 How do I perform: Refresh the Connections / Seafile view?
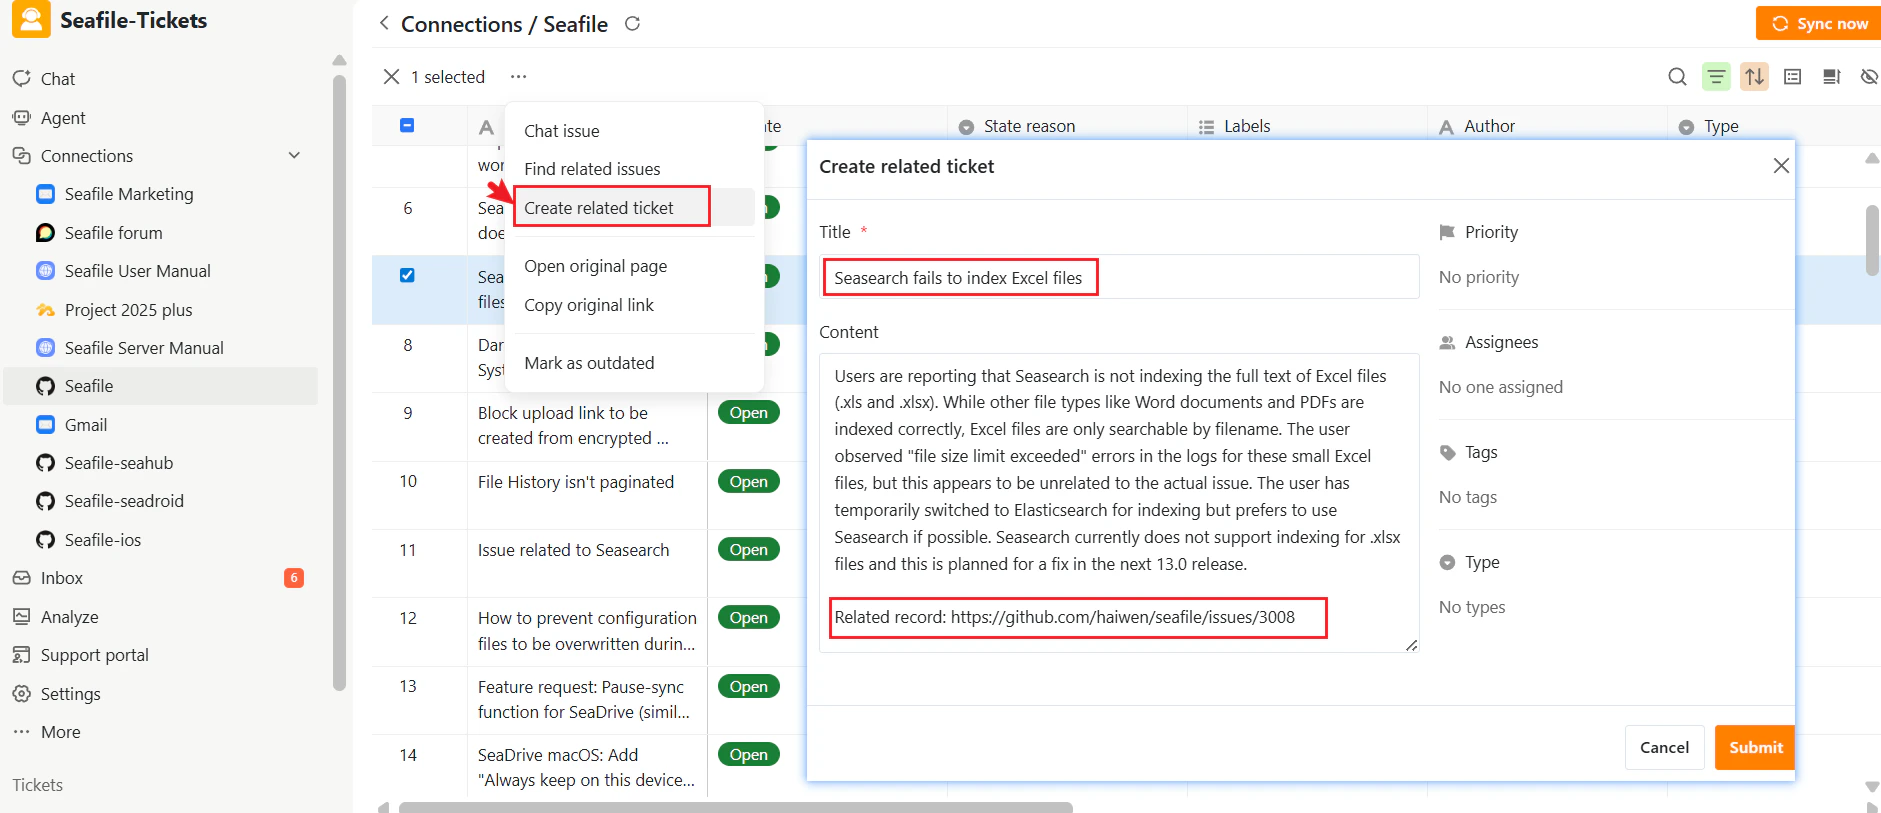[x=632, y=23]
